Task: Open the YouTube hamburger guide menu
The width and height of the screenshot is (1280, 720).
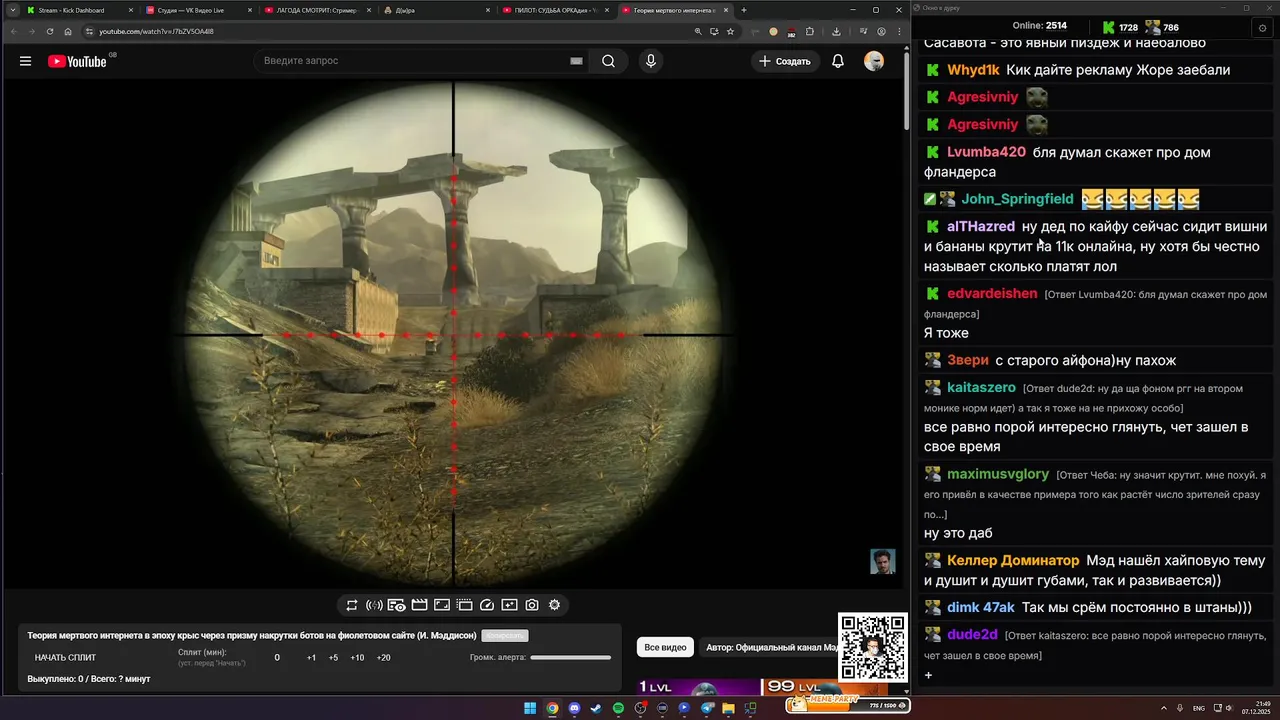Action: click(x=25, y=61)
